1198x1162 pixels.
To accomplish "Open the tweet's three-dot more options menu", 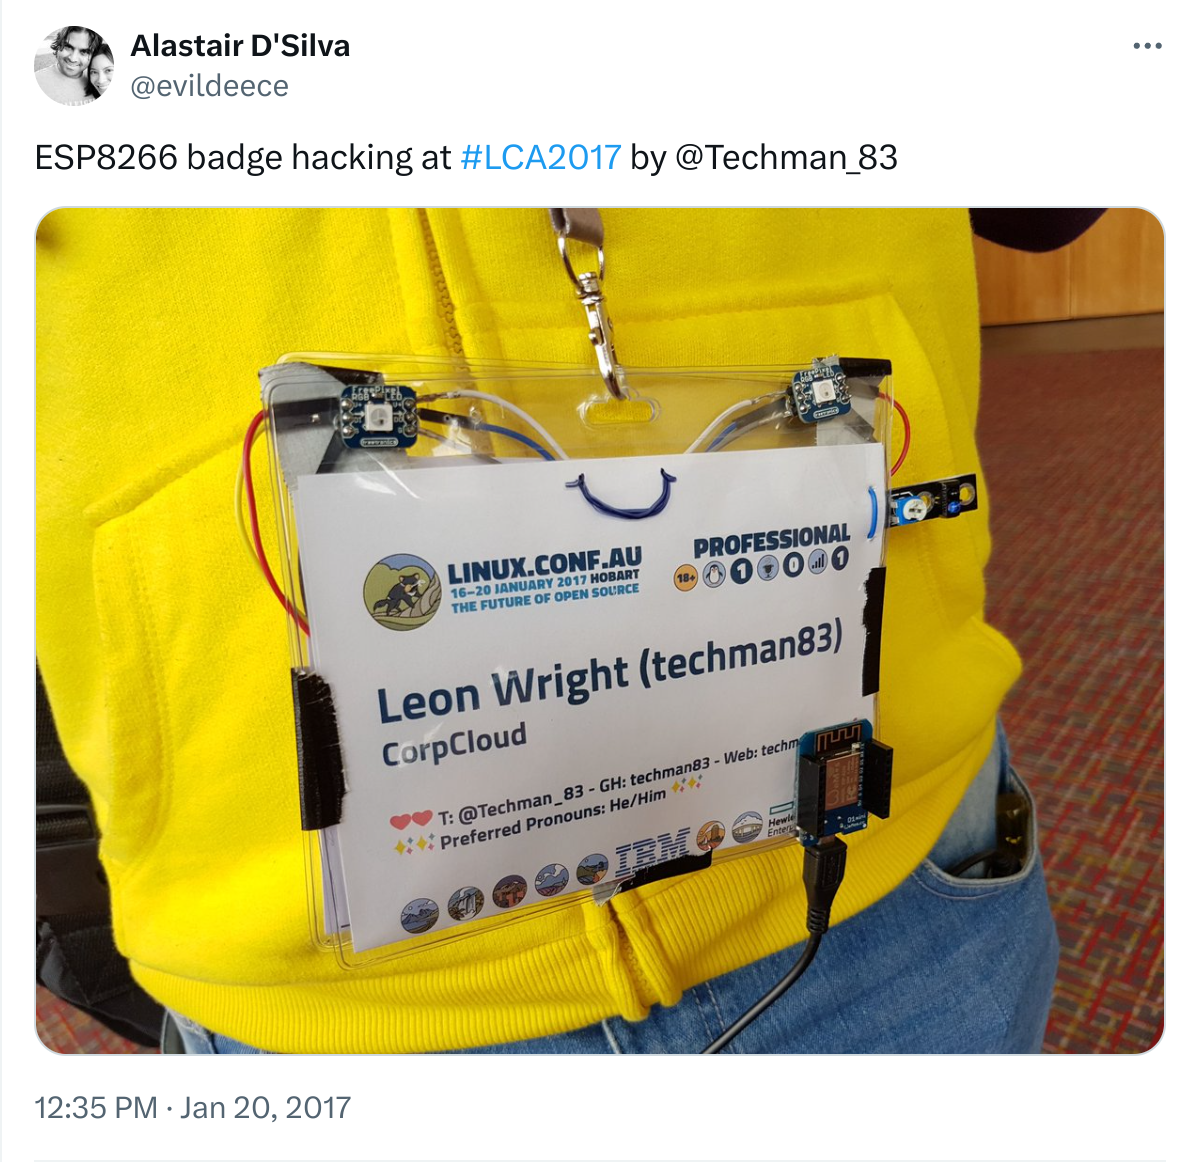I will pos(1147,47).
